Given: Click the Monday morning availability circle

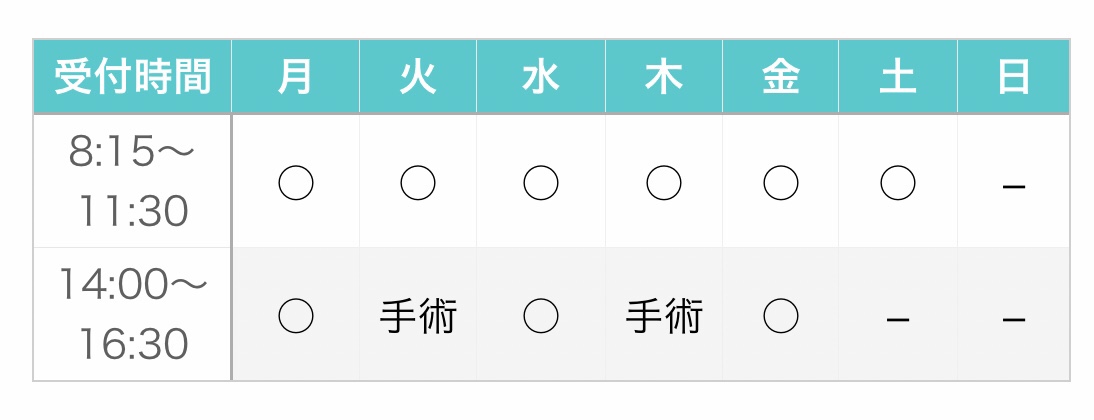Looking at the screenshot, I should pos(295,182).
